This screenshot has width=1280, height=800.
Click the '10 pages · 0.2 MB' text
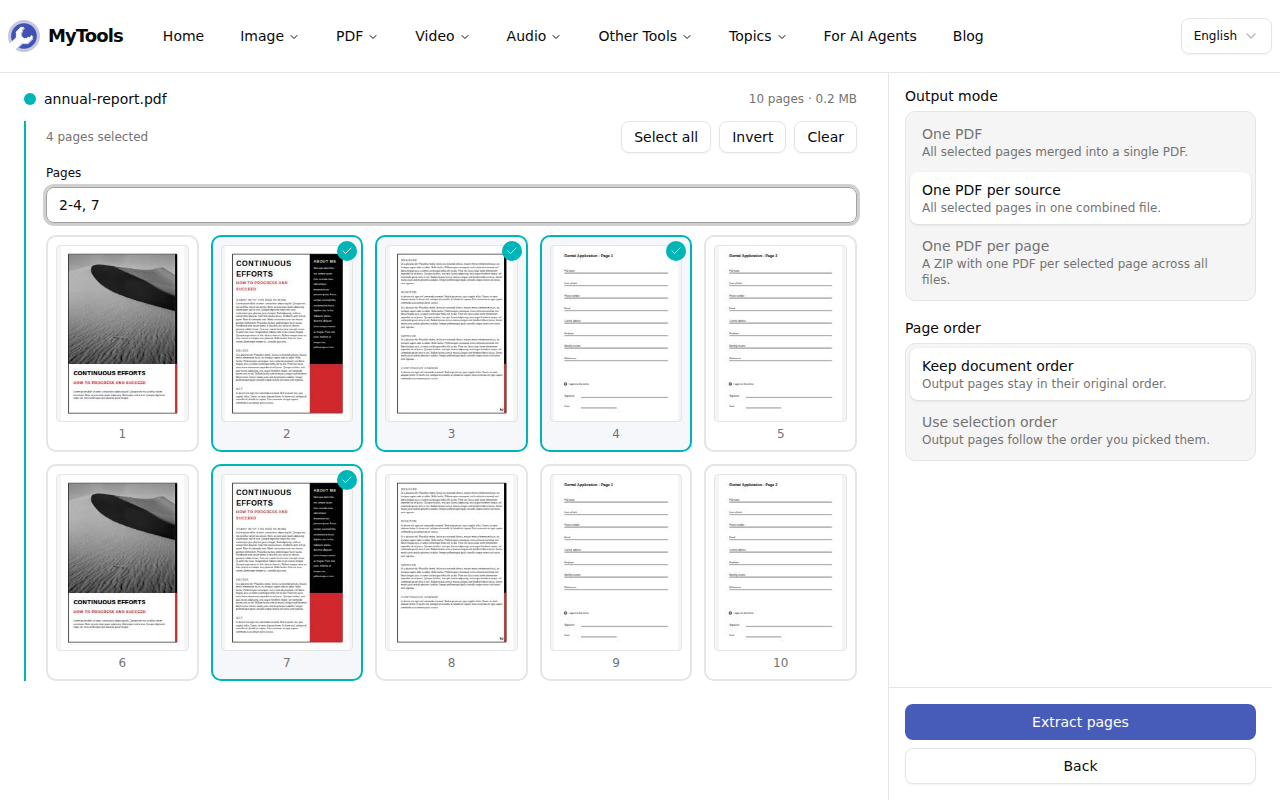803,99
